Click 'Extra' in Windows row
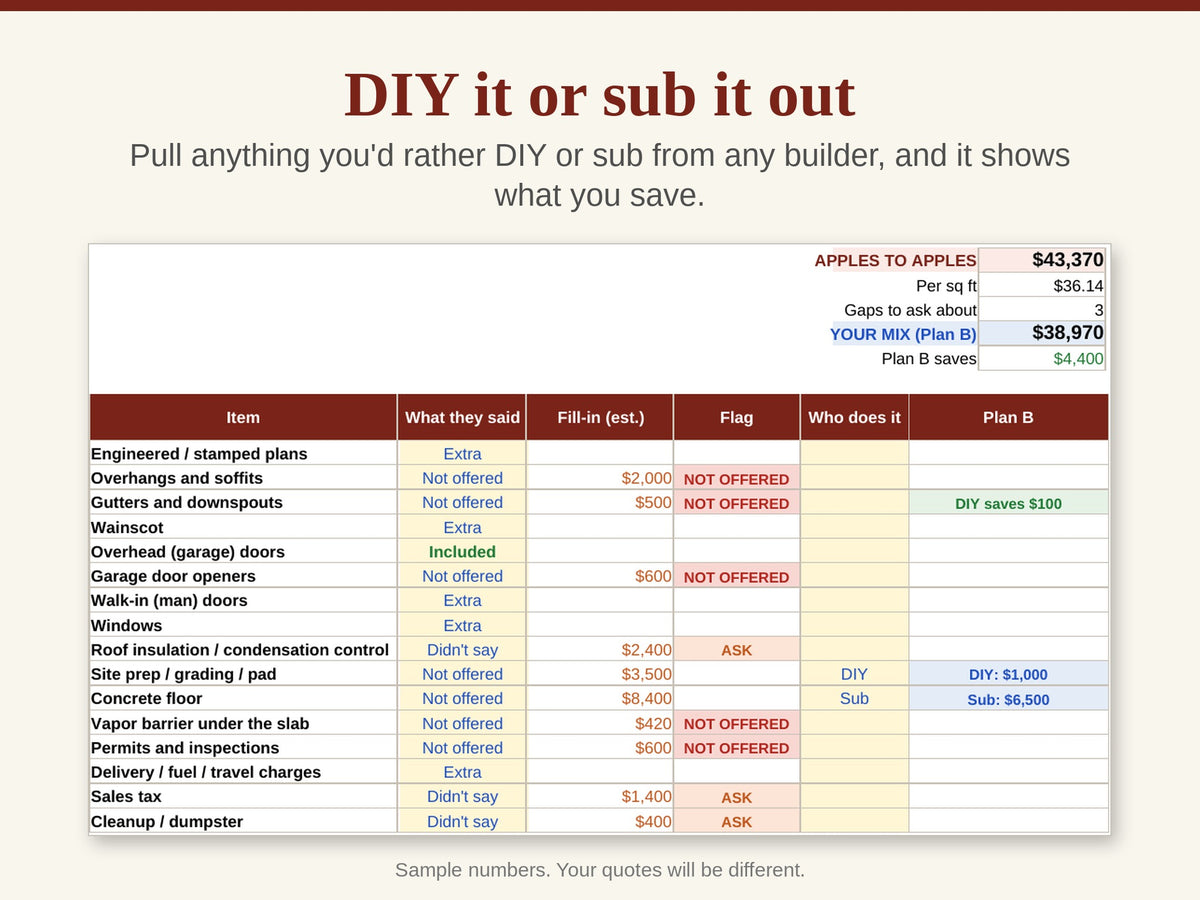Viewport: 1200px width, 900px height. pyautogui.click(x=462, y=625)
